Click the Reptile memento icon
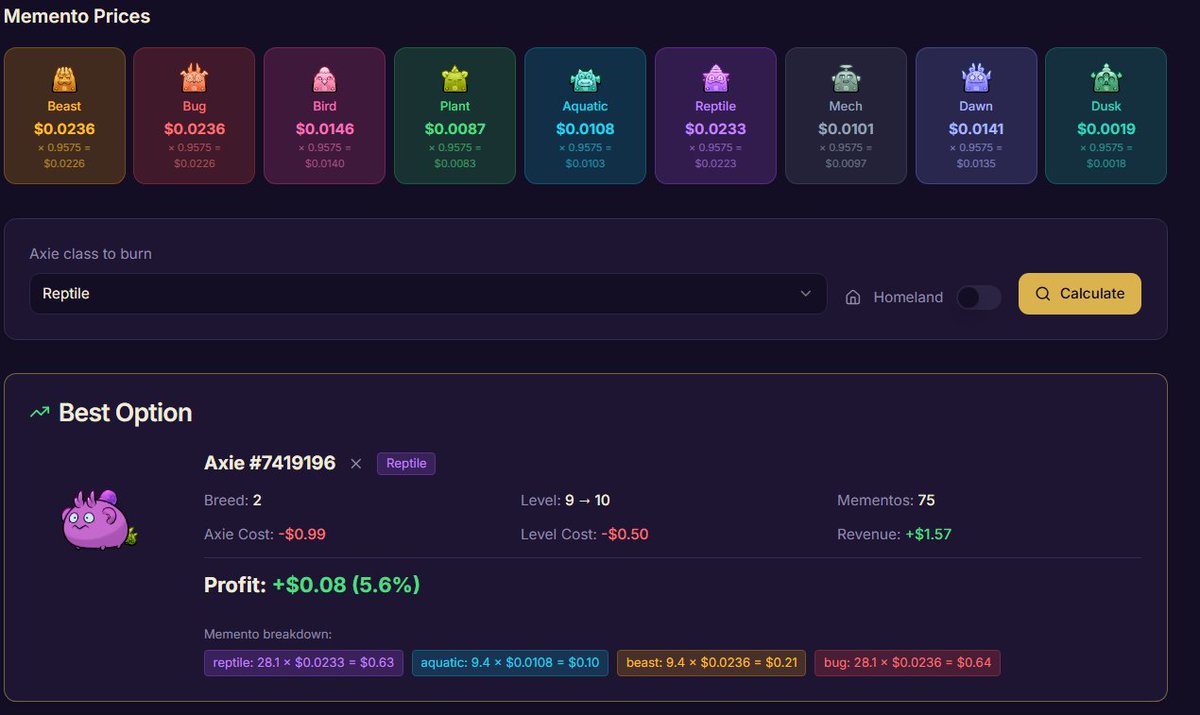 click(715, 78)
